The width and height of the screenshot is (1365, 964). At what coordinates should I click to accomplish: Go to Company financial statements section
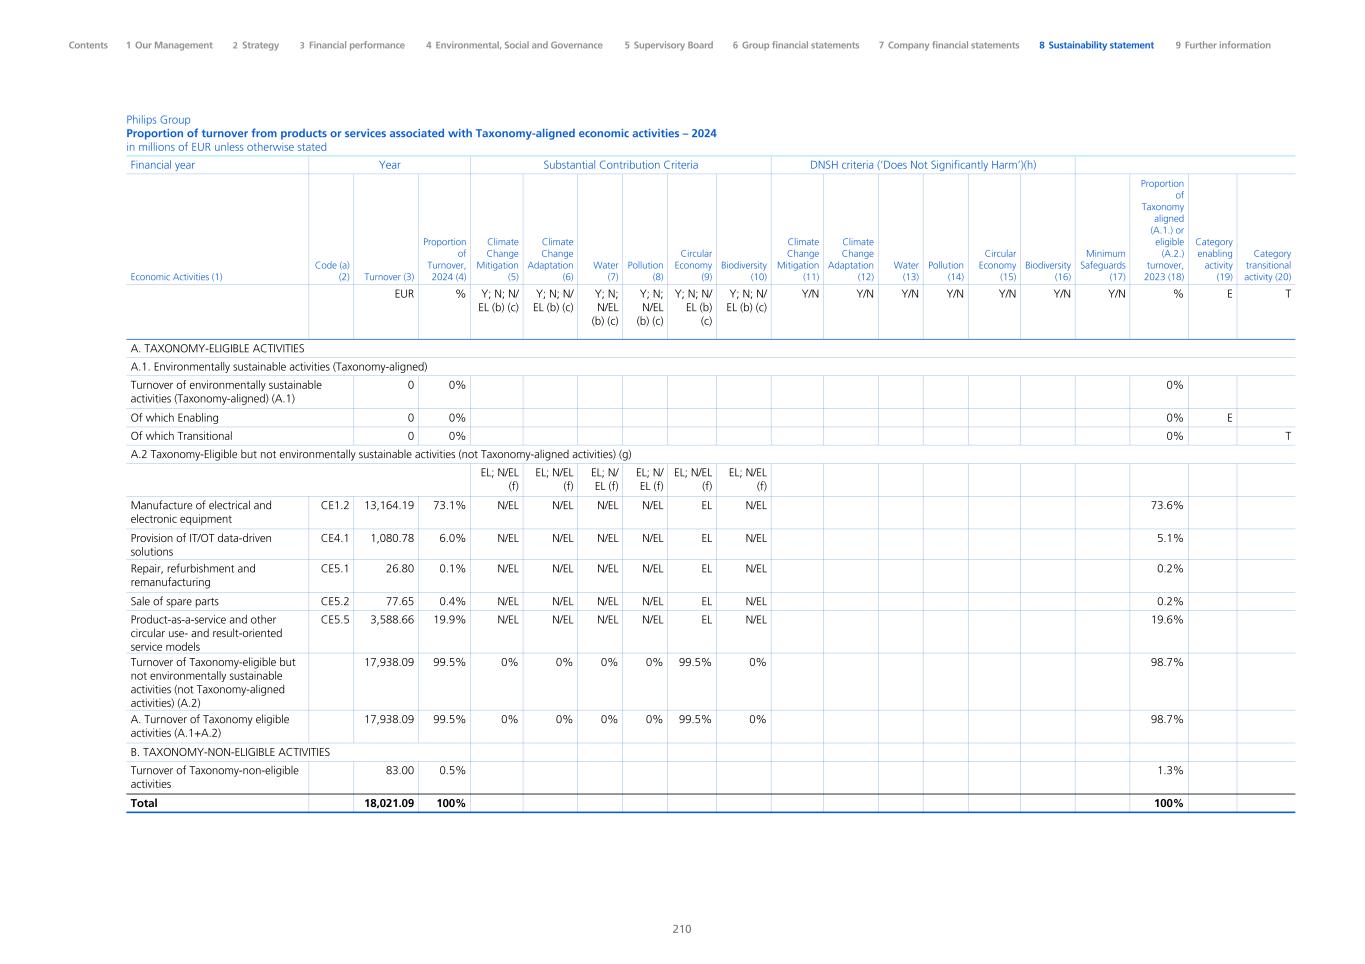pos(948,45)
